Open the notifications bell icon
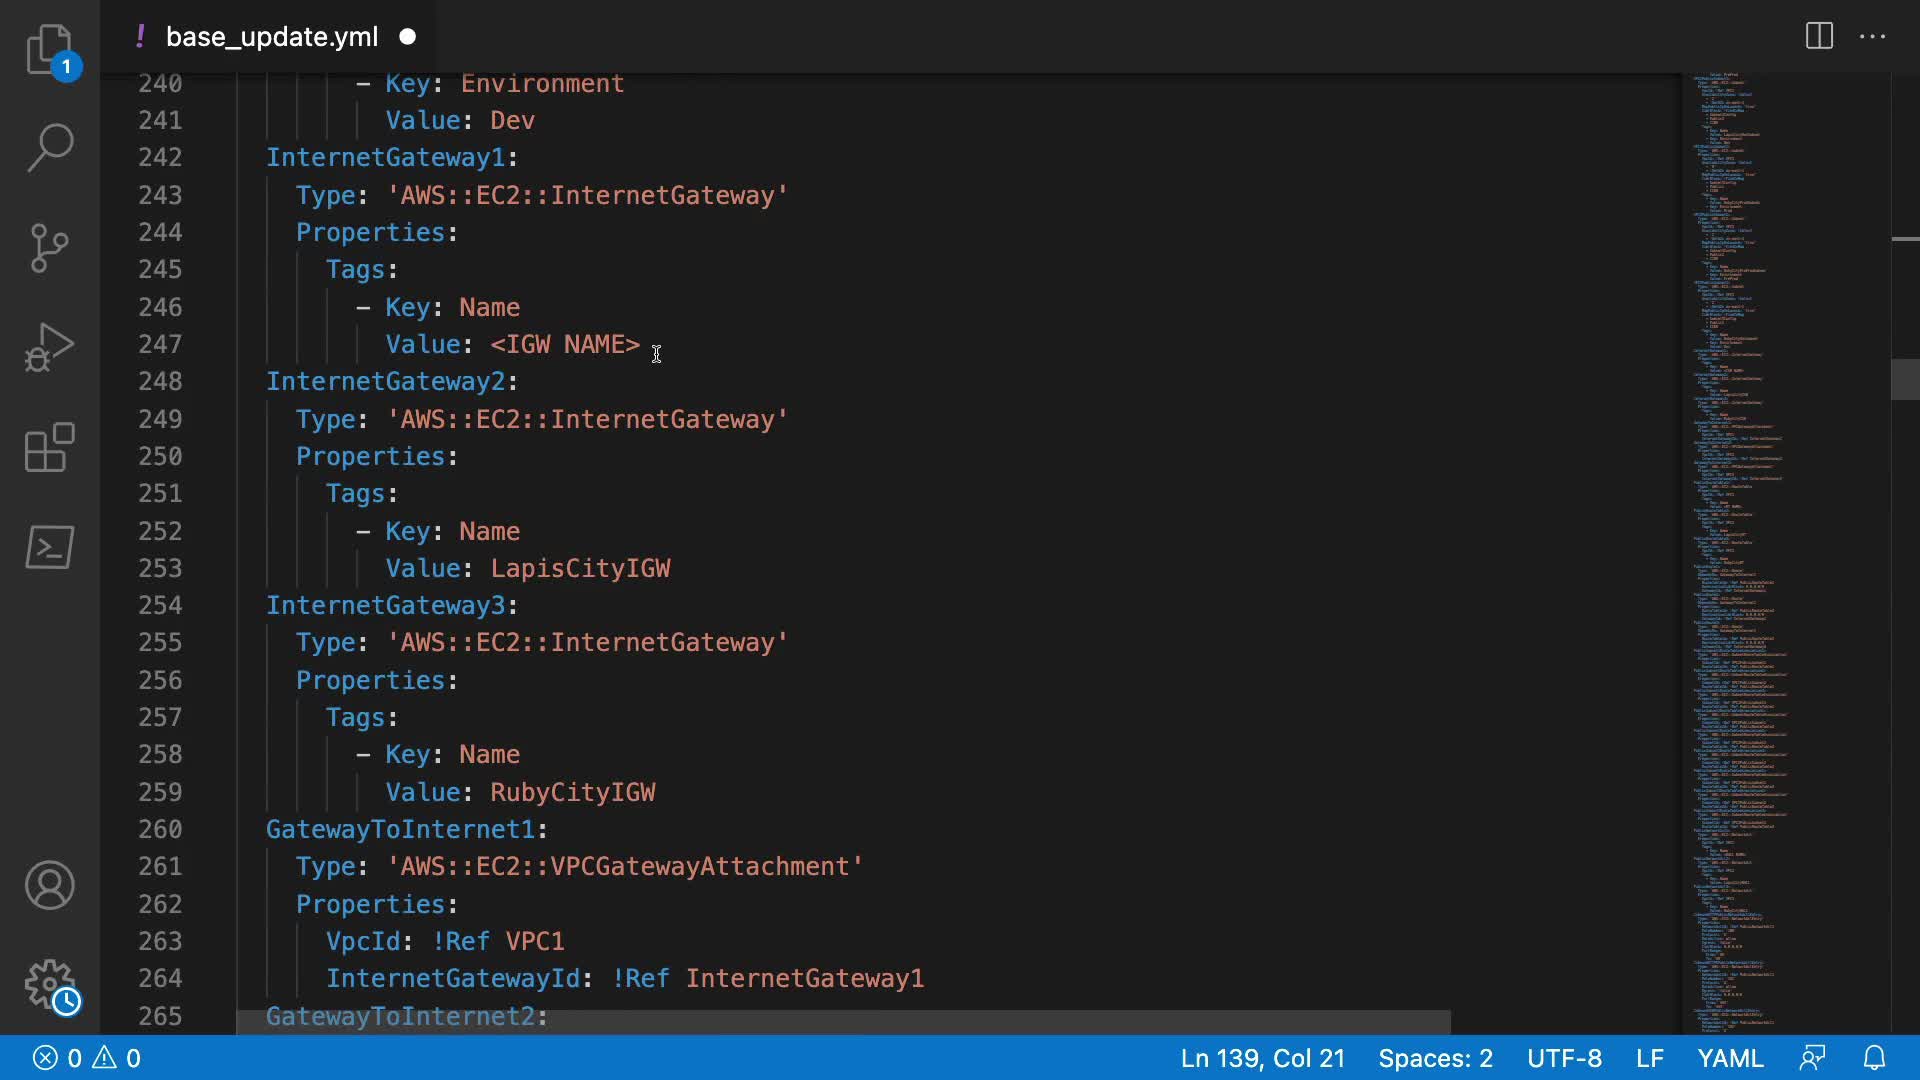The image size is (1920, 1080). (1875, 1058)
